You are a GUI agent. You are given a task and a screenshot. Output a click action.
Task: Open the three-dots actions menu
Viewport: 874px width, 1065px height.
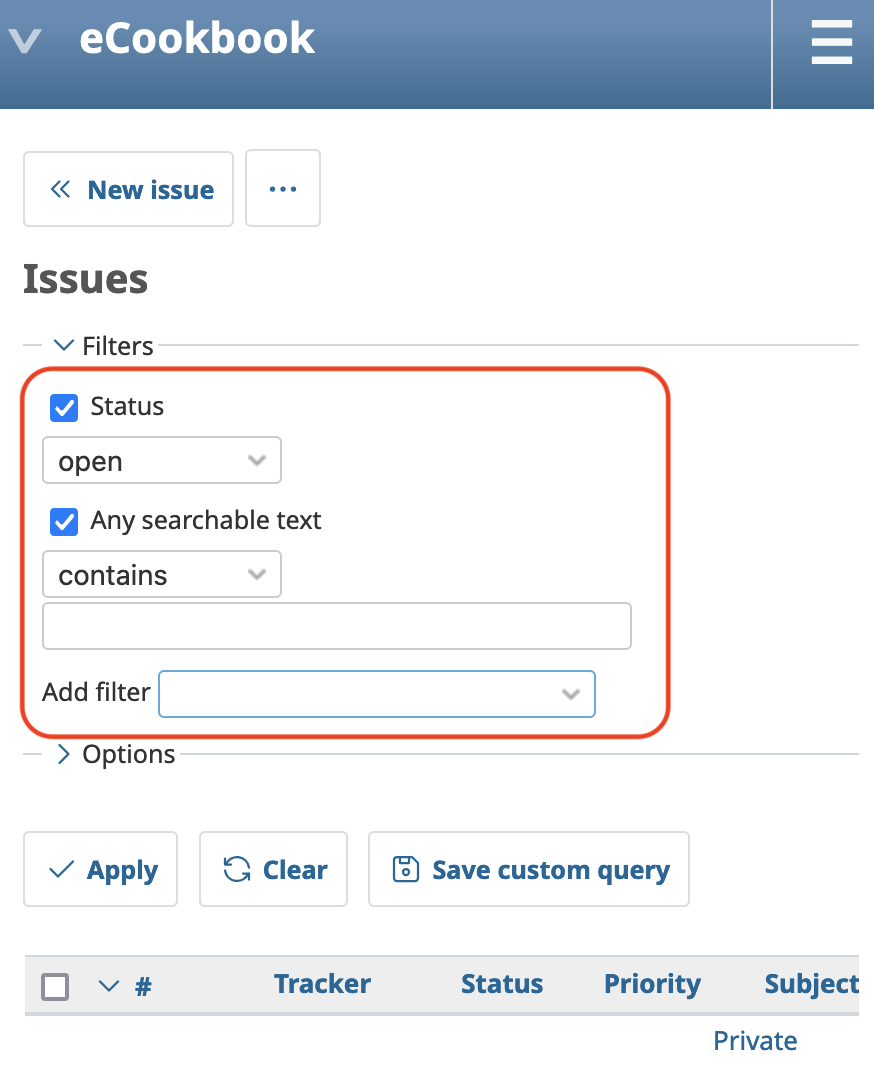coord(283,189)
